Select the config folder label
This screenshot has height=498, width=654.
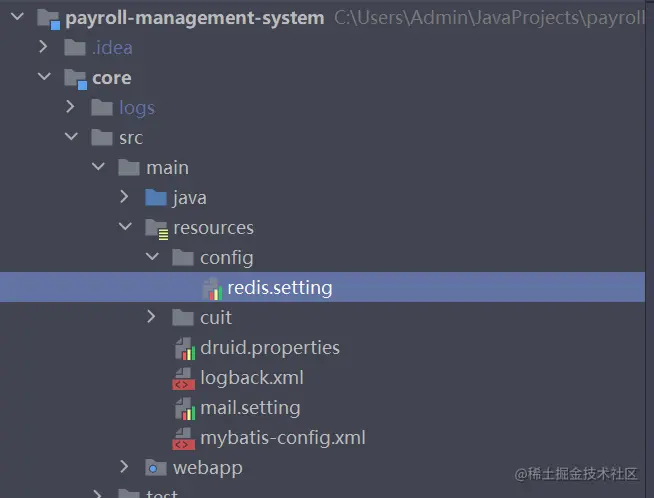coord(227,259)
